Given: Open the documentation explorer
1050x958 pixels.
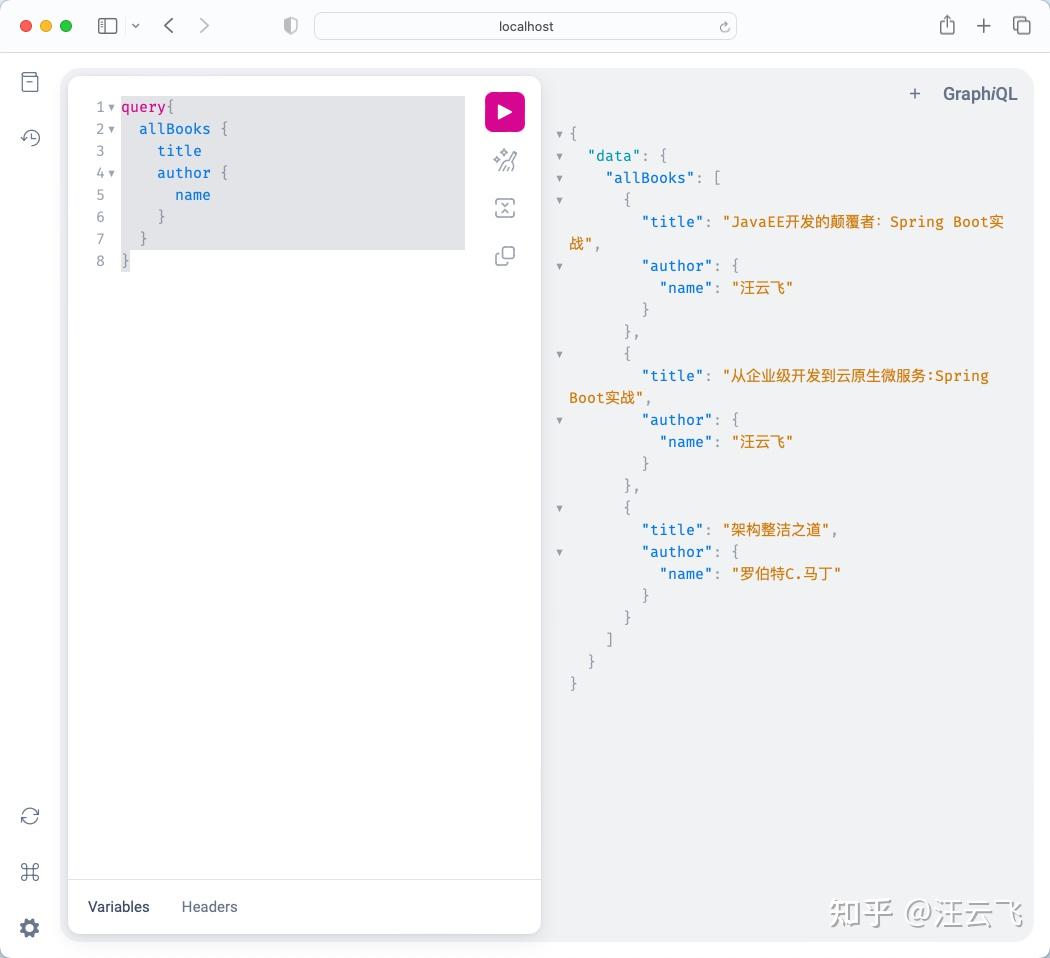Looking at the screenshot, I should click(30, 81).
